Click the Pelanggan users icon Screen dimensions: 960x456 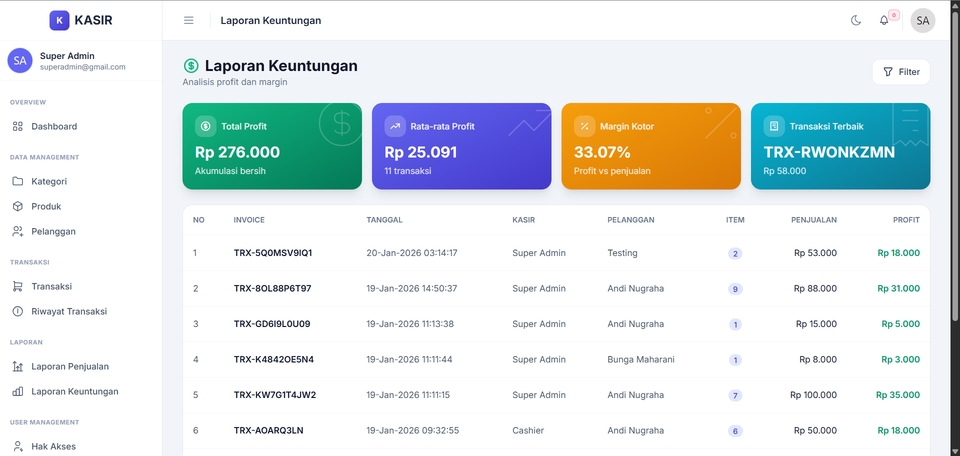point(18,231)
